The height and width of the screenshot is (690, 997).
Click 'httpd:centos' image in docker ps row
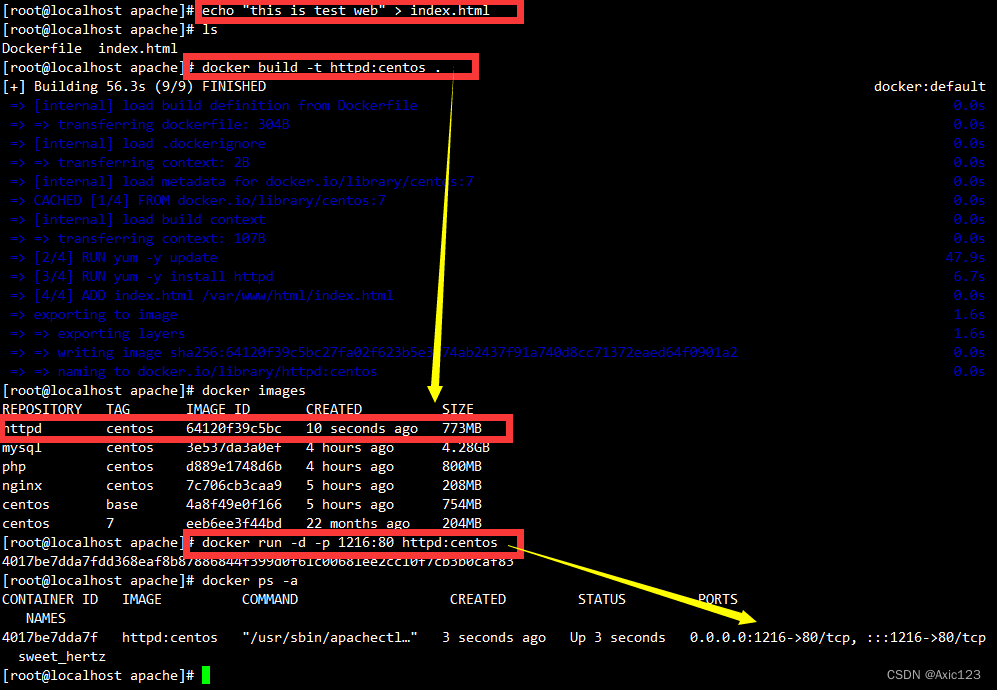170,638
